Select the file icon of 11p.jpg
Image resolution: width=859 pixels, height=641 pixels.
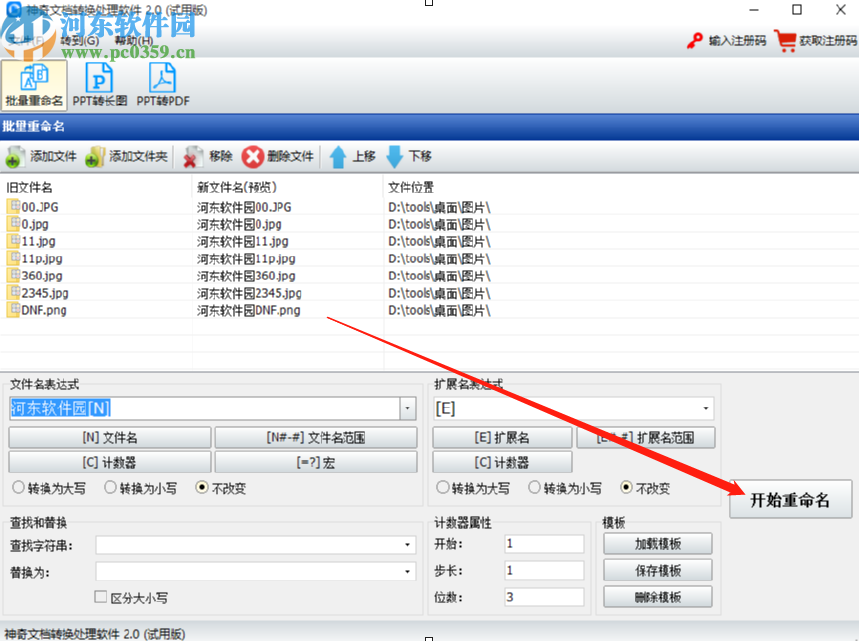(14, 257)
